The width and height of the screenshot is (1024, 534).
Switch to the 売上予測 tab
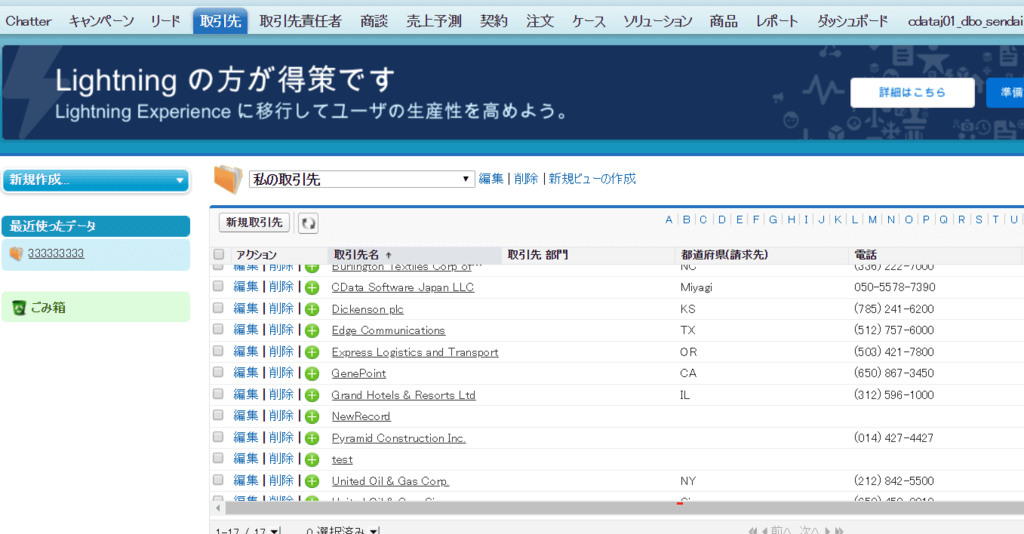click(434, 21)
